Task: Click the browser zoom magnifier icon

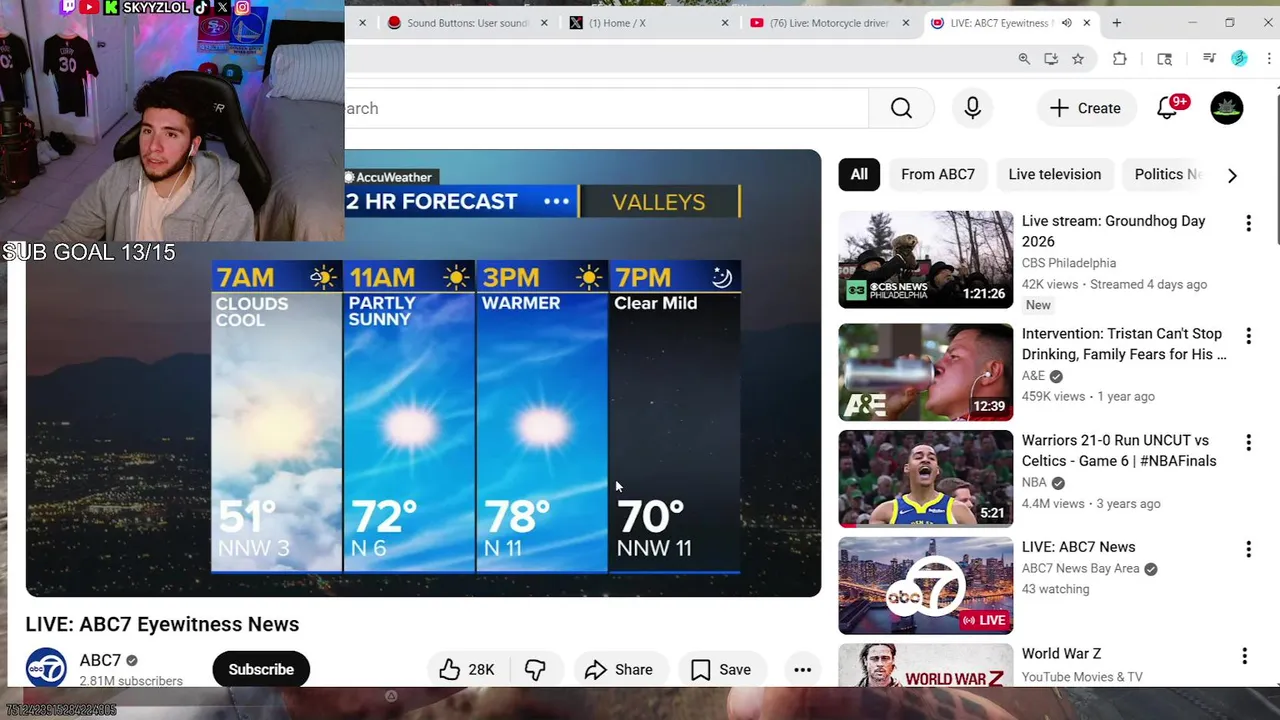Action: point(1024,59)
